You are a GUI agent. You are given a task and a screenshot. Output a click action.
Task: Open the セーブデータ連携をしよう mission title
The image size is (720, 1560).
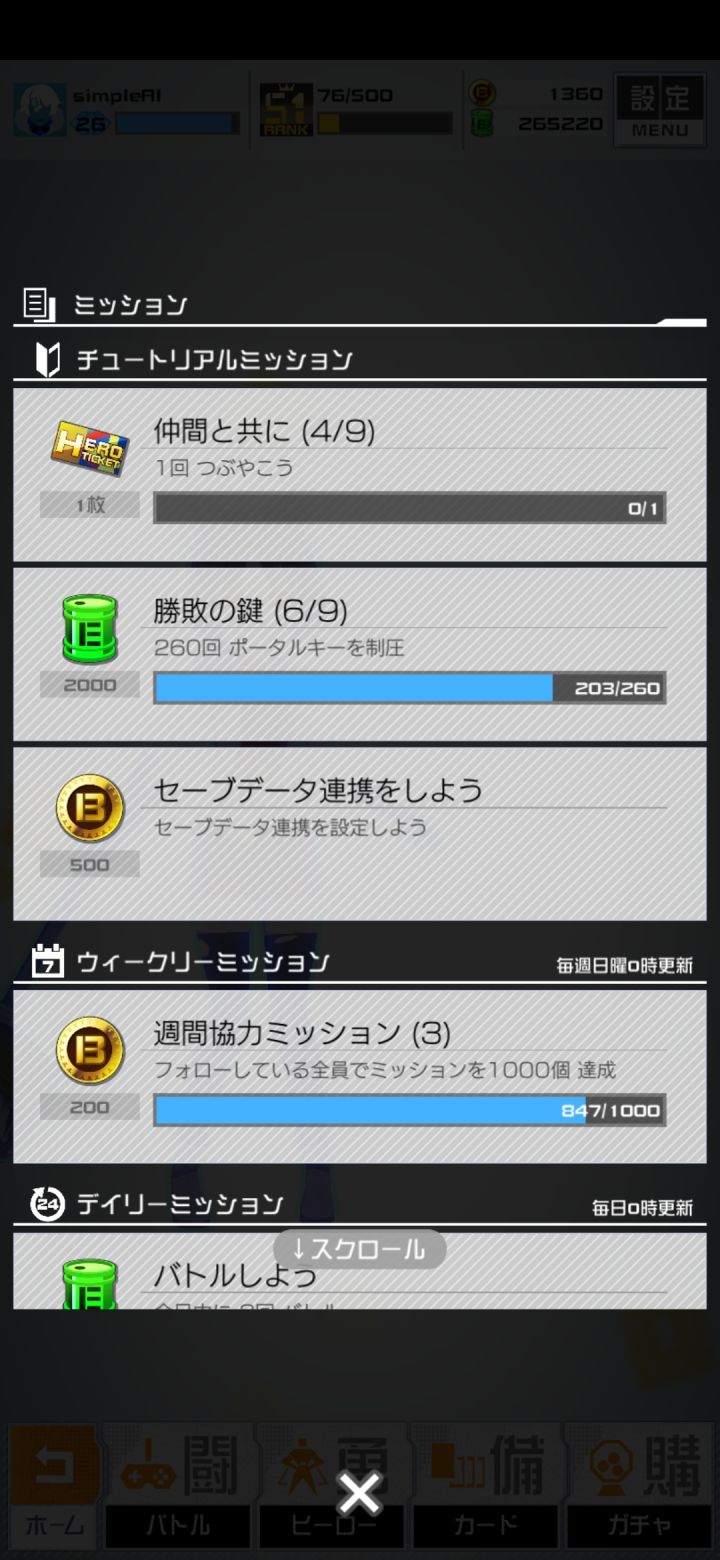318,790
